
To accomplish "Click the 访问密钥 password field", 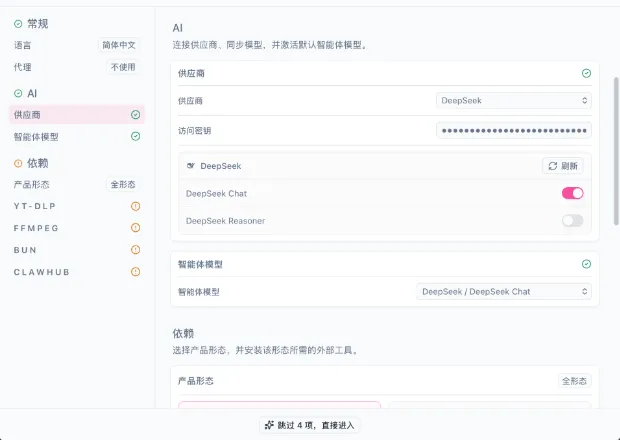I will pos(514,130).
